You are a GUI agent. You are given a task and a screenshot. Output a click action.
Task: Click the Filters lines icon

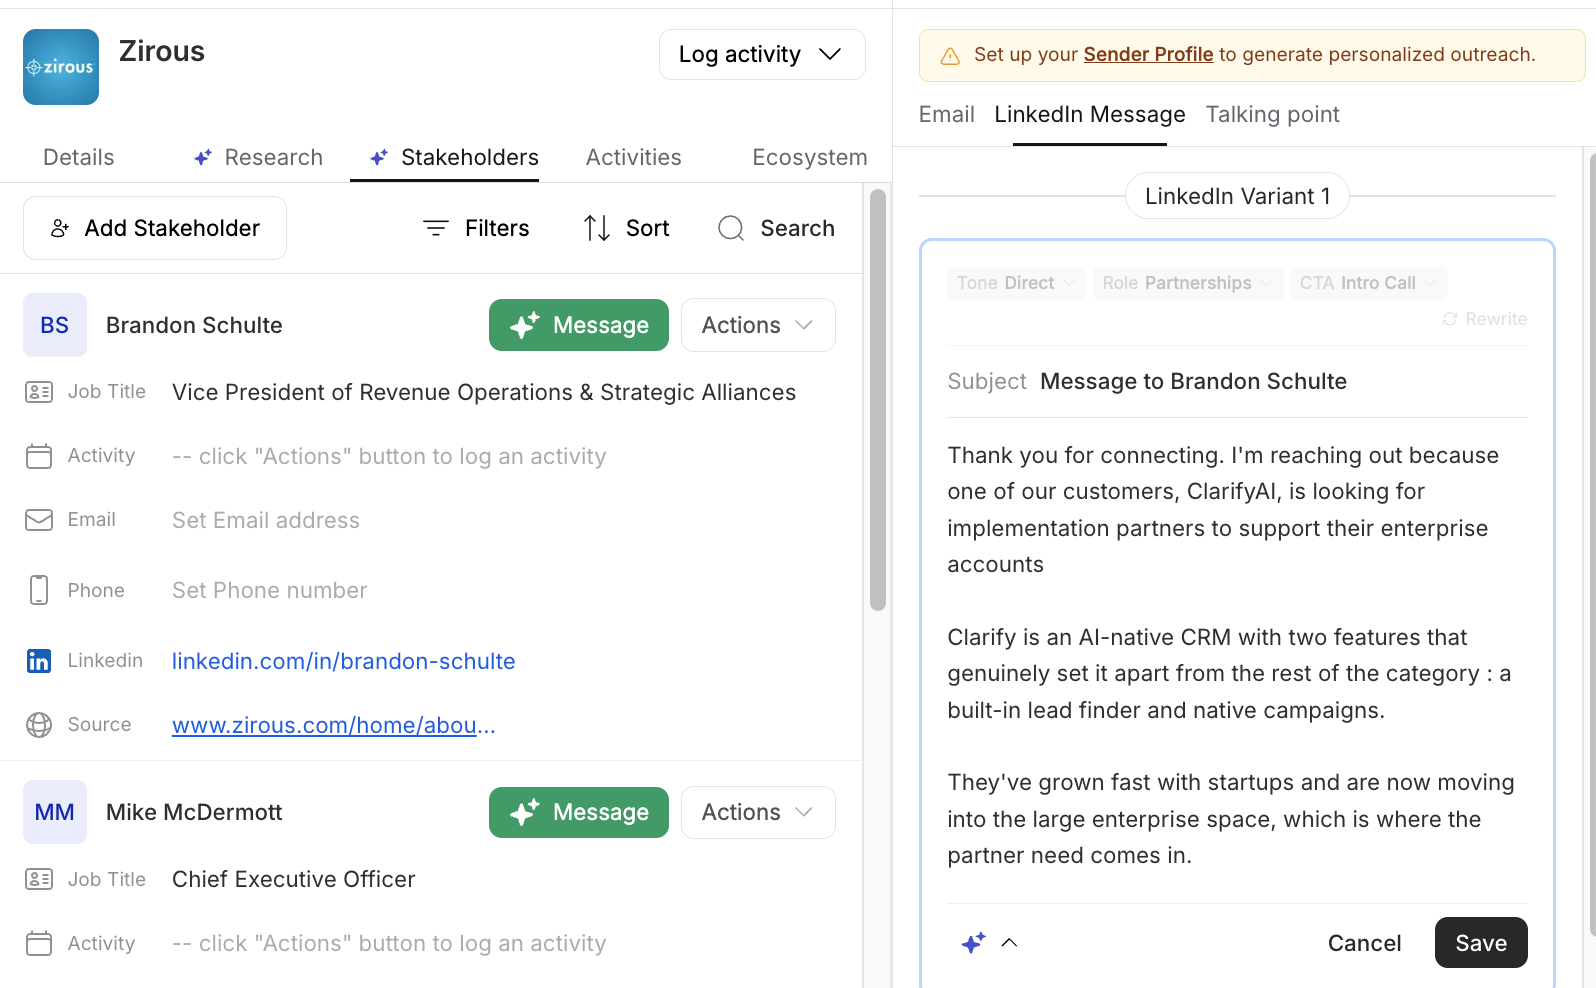tap(436, 228)
